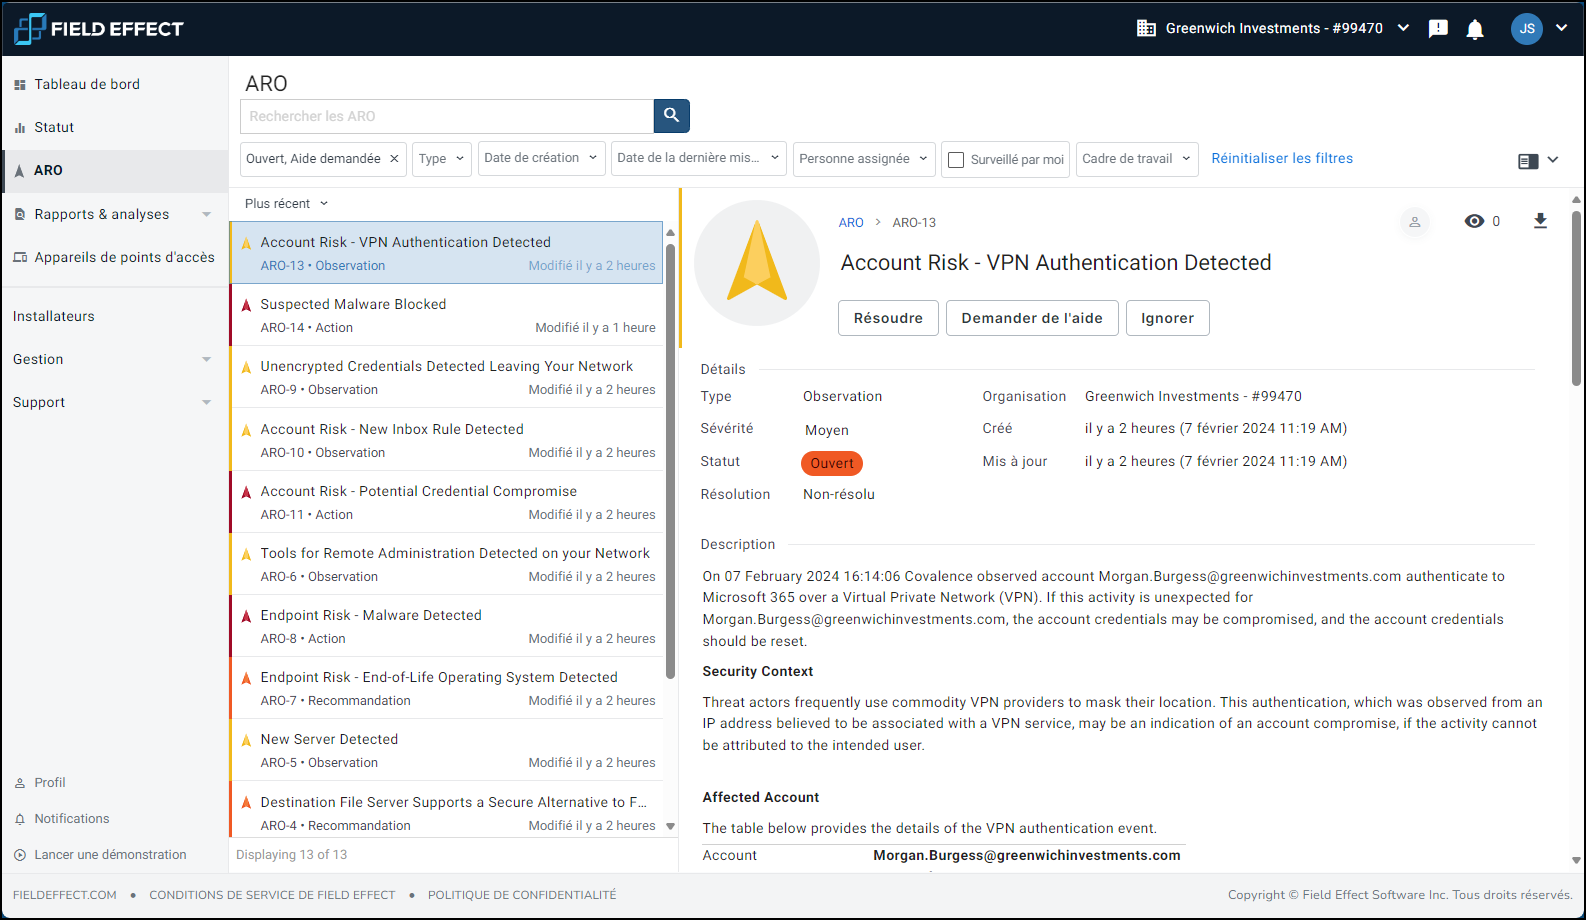Select Unencrypted Credentials Detected Leaving Your Network
Viewport: 1586px width, 920px height.
tap(446, 377)
